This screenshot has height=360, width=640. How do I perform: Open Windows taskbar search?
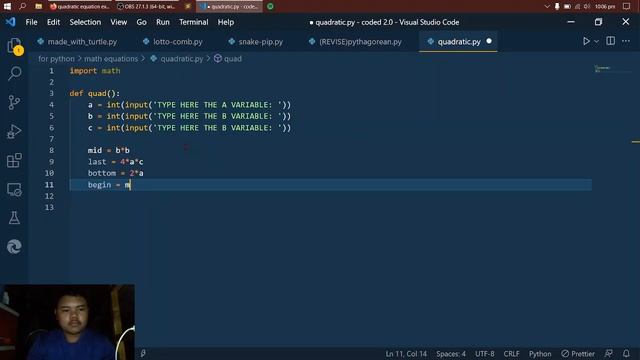22,6
